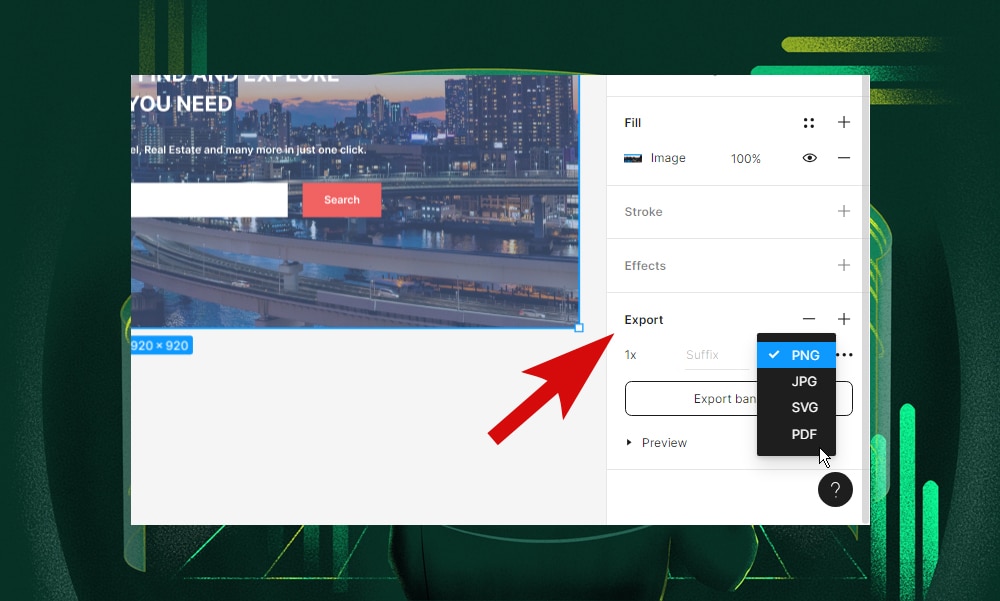
Task: Open fill styles with the four-dot icon
Action: (808, 123)
